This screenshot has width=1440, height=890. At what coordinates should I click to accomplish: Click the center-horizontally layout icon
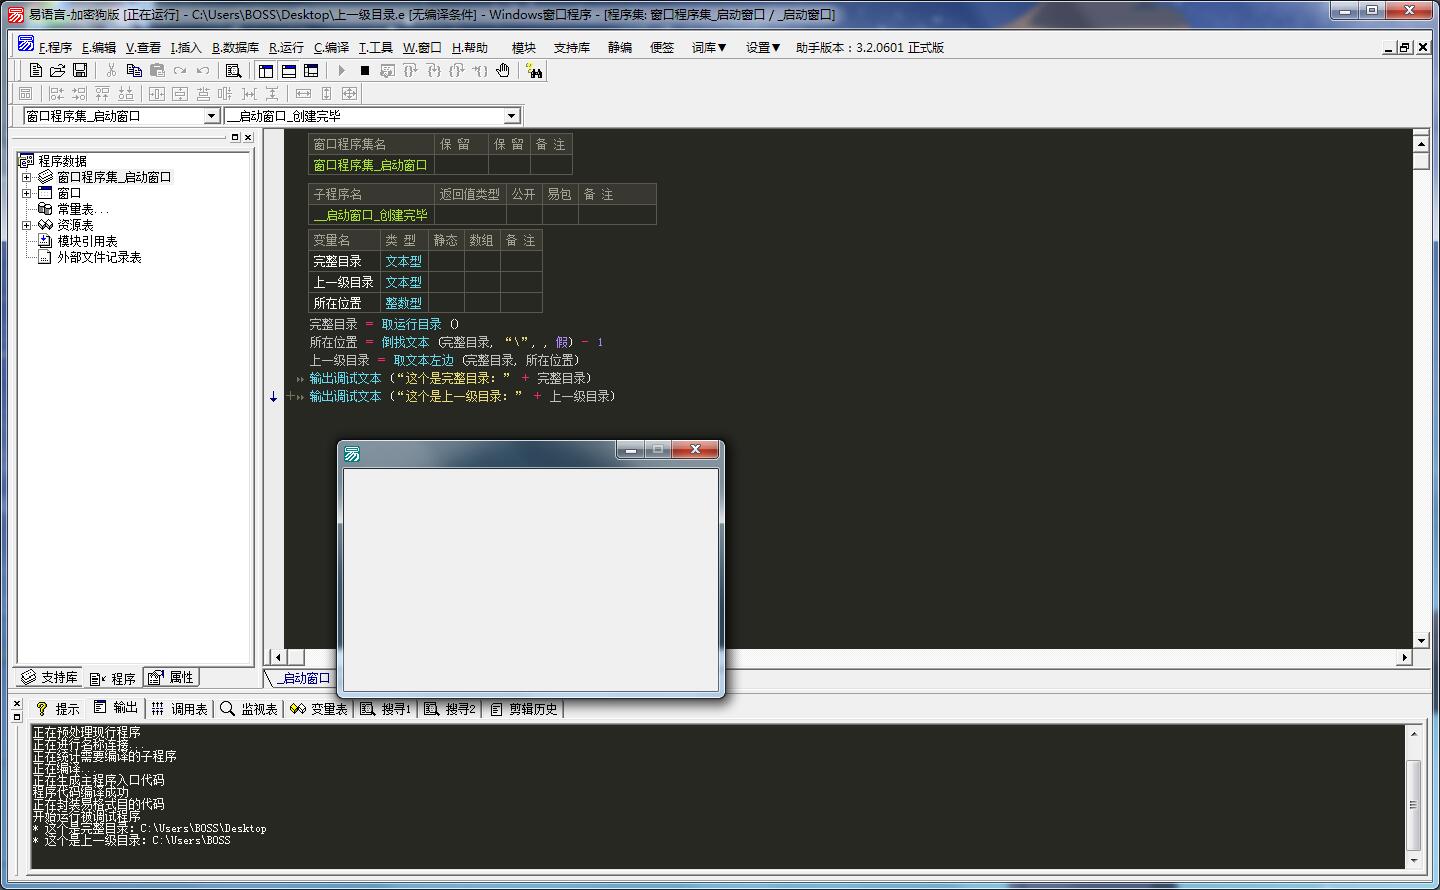(157, 93)
